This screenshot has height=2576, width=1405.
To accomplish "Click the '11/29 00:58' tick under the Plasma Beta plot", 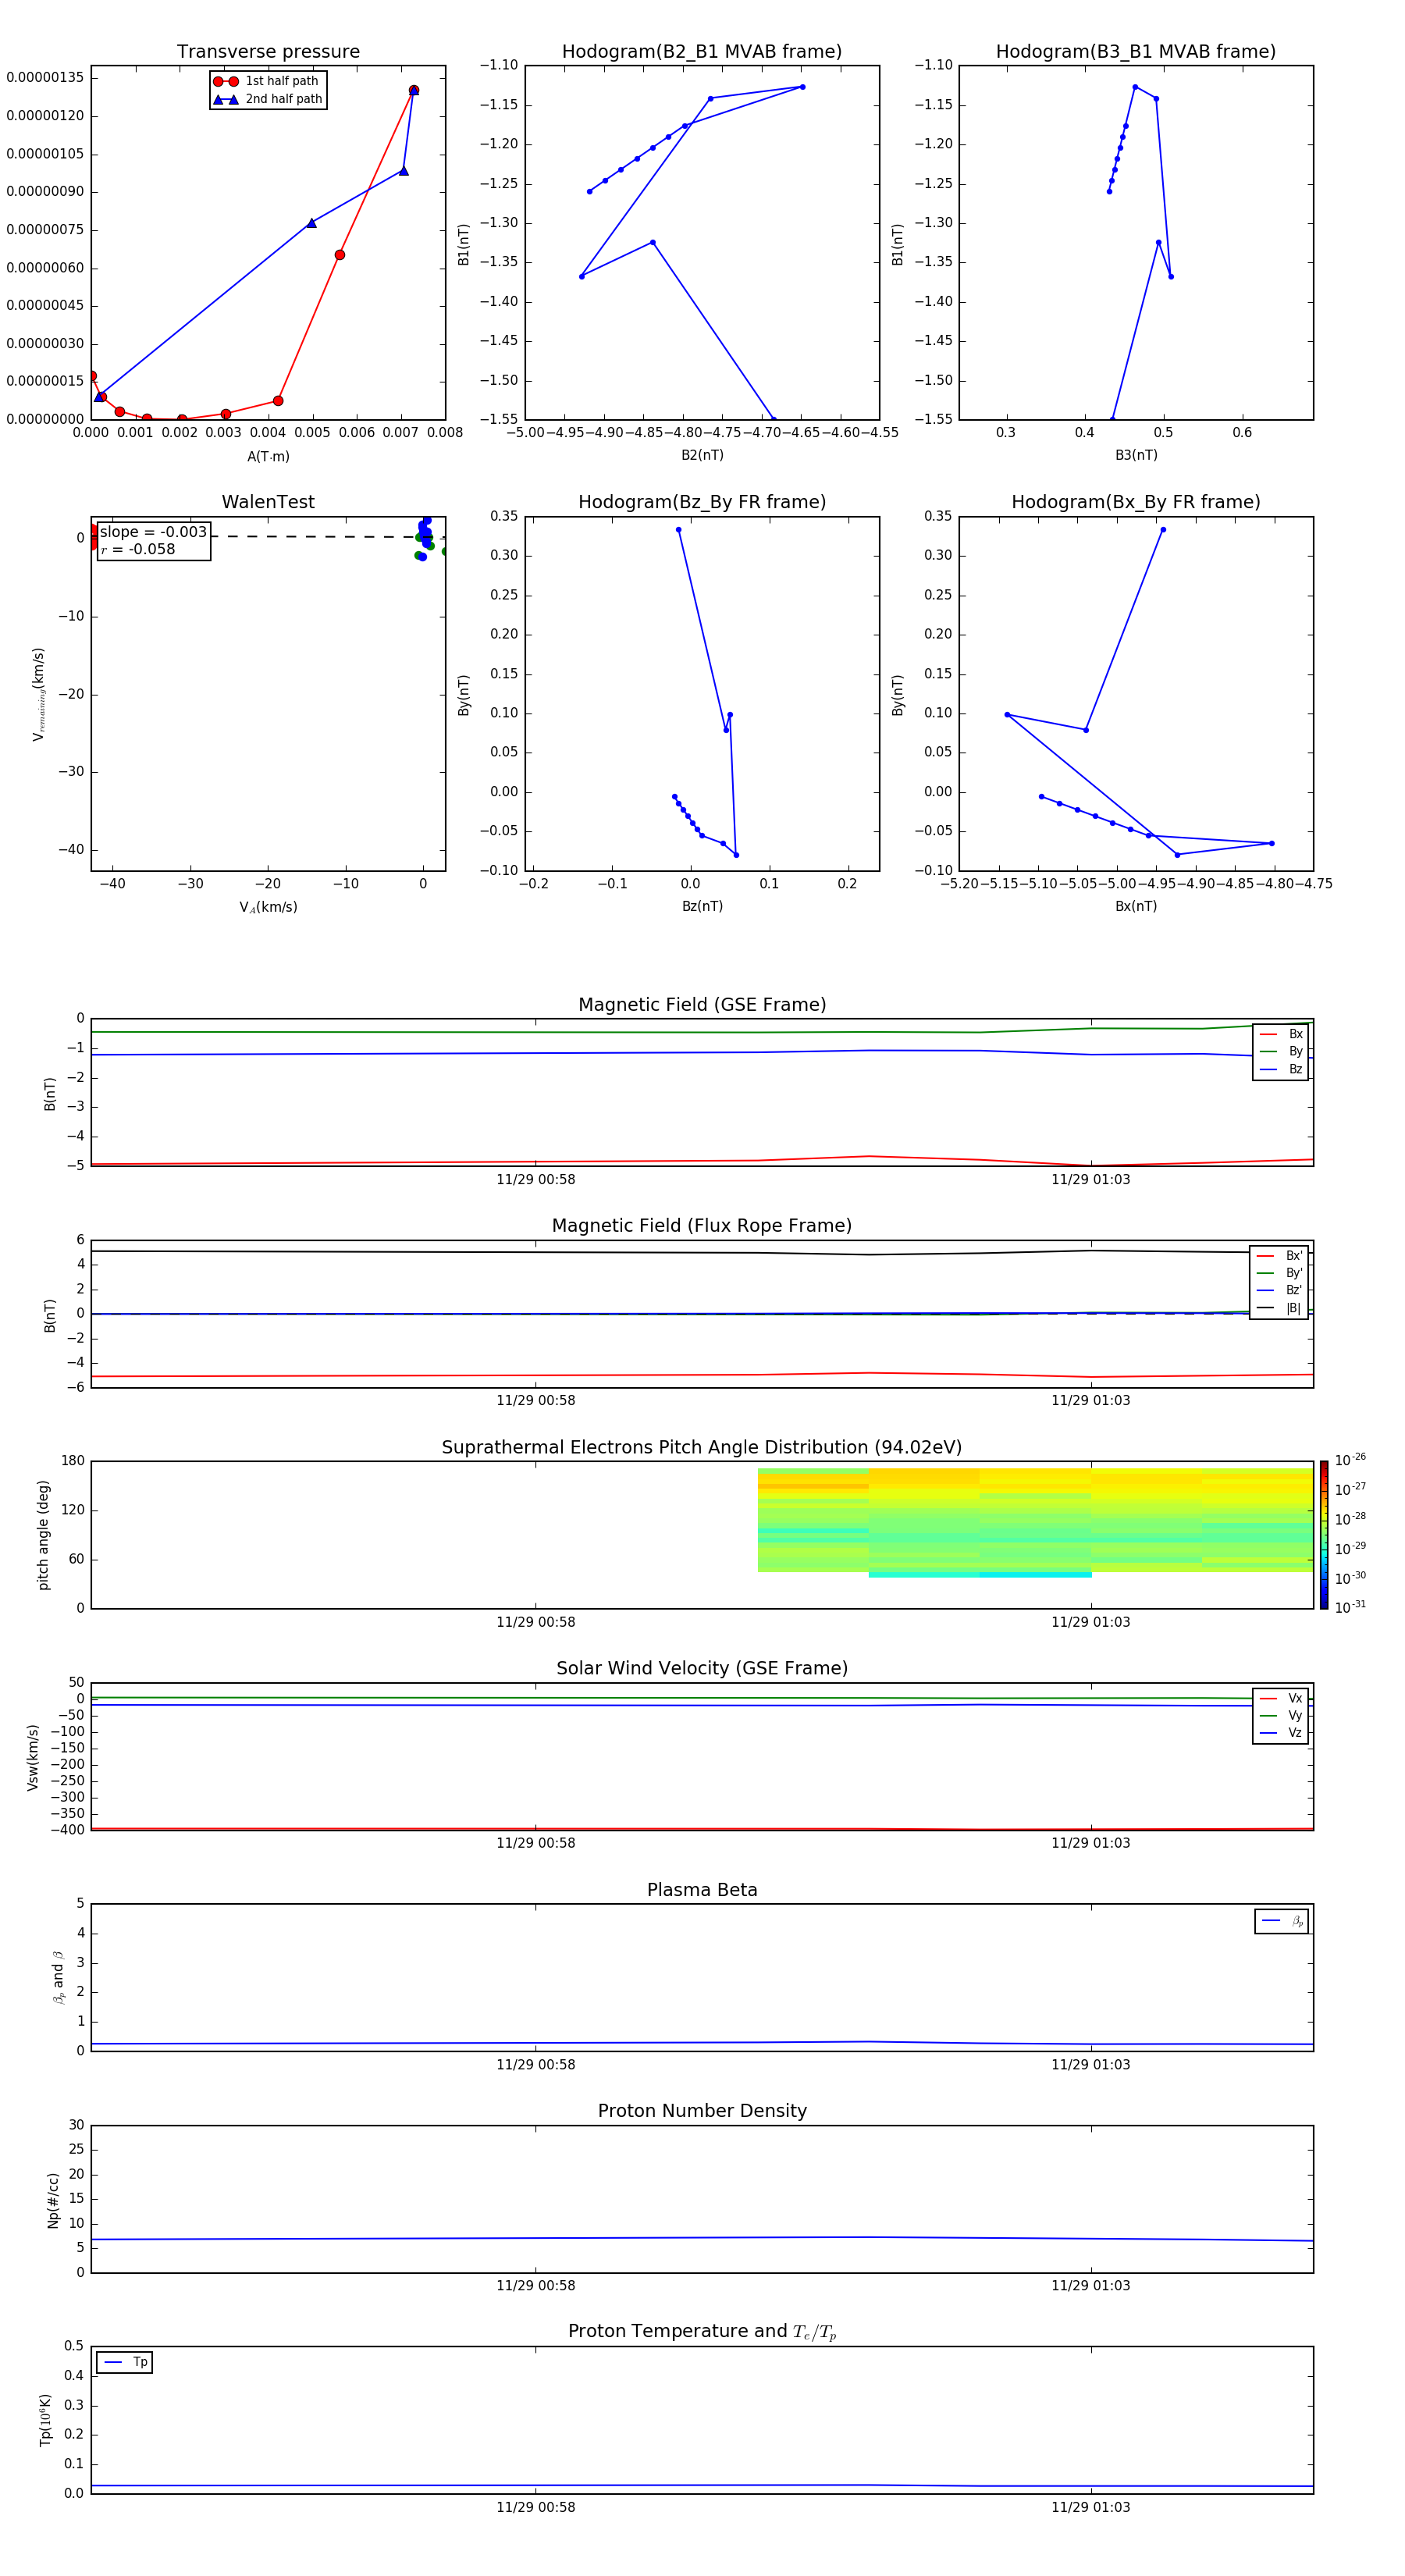I will pos(535,2064).
